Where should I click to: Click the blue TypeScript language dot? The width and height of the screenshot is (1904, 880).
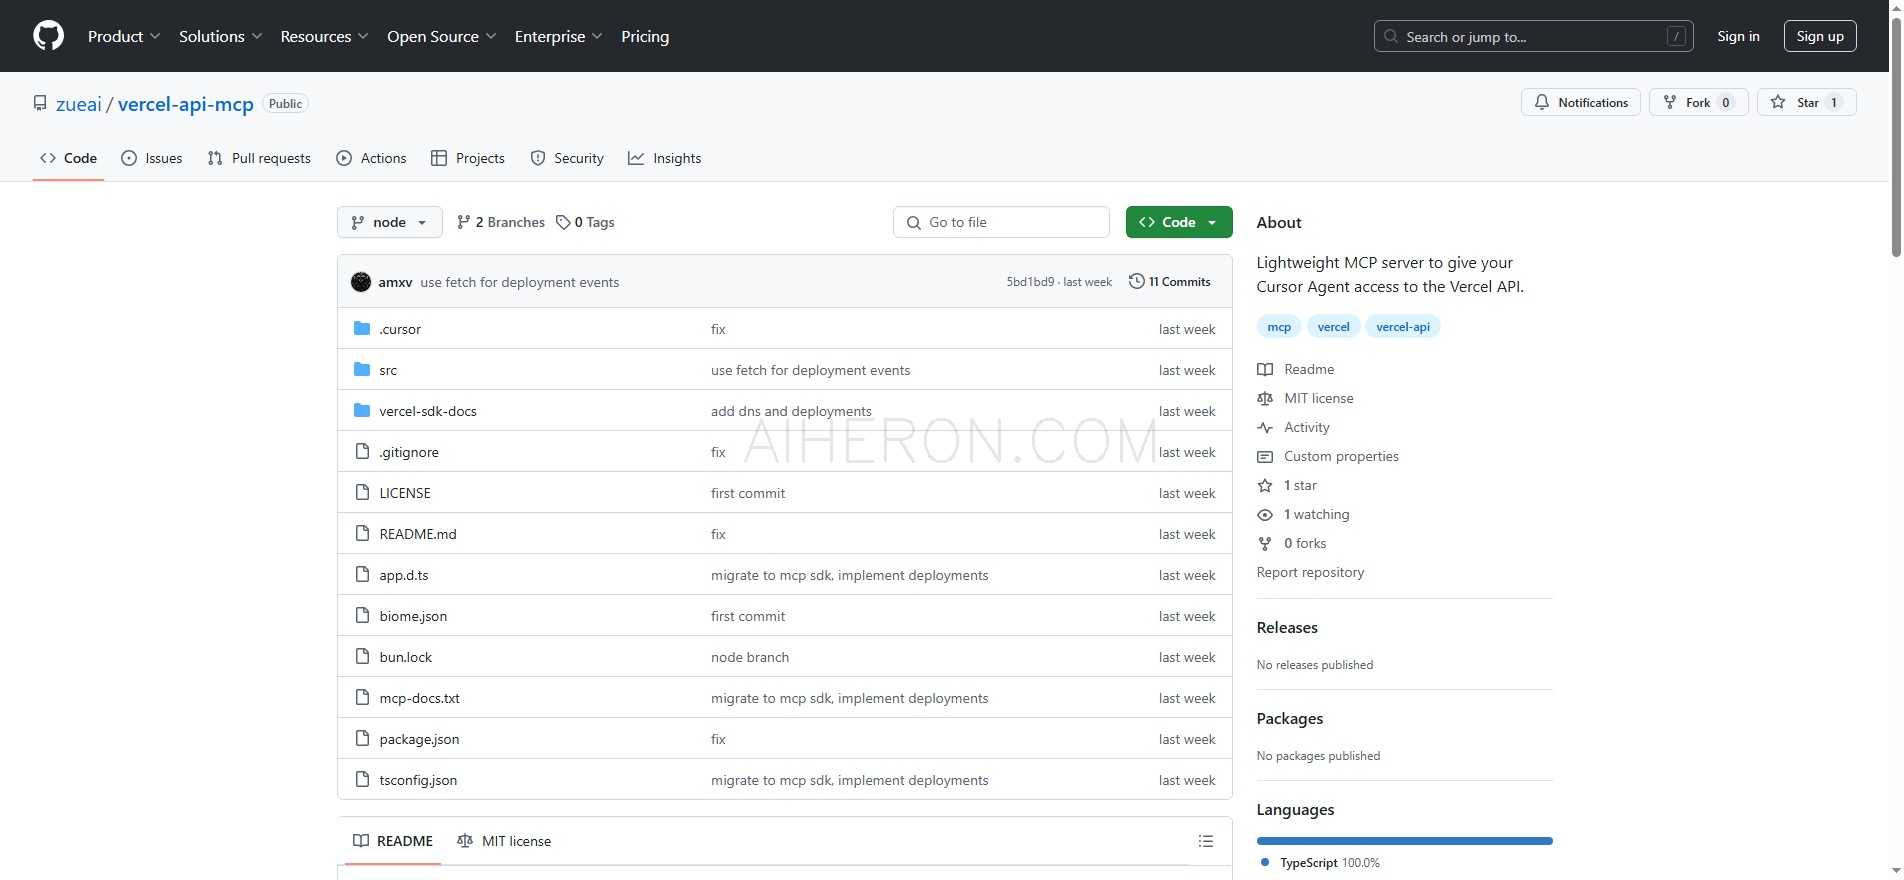[x=1265, y=862]
